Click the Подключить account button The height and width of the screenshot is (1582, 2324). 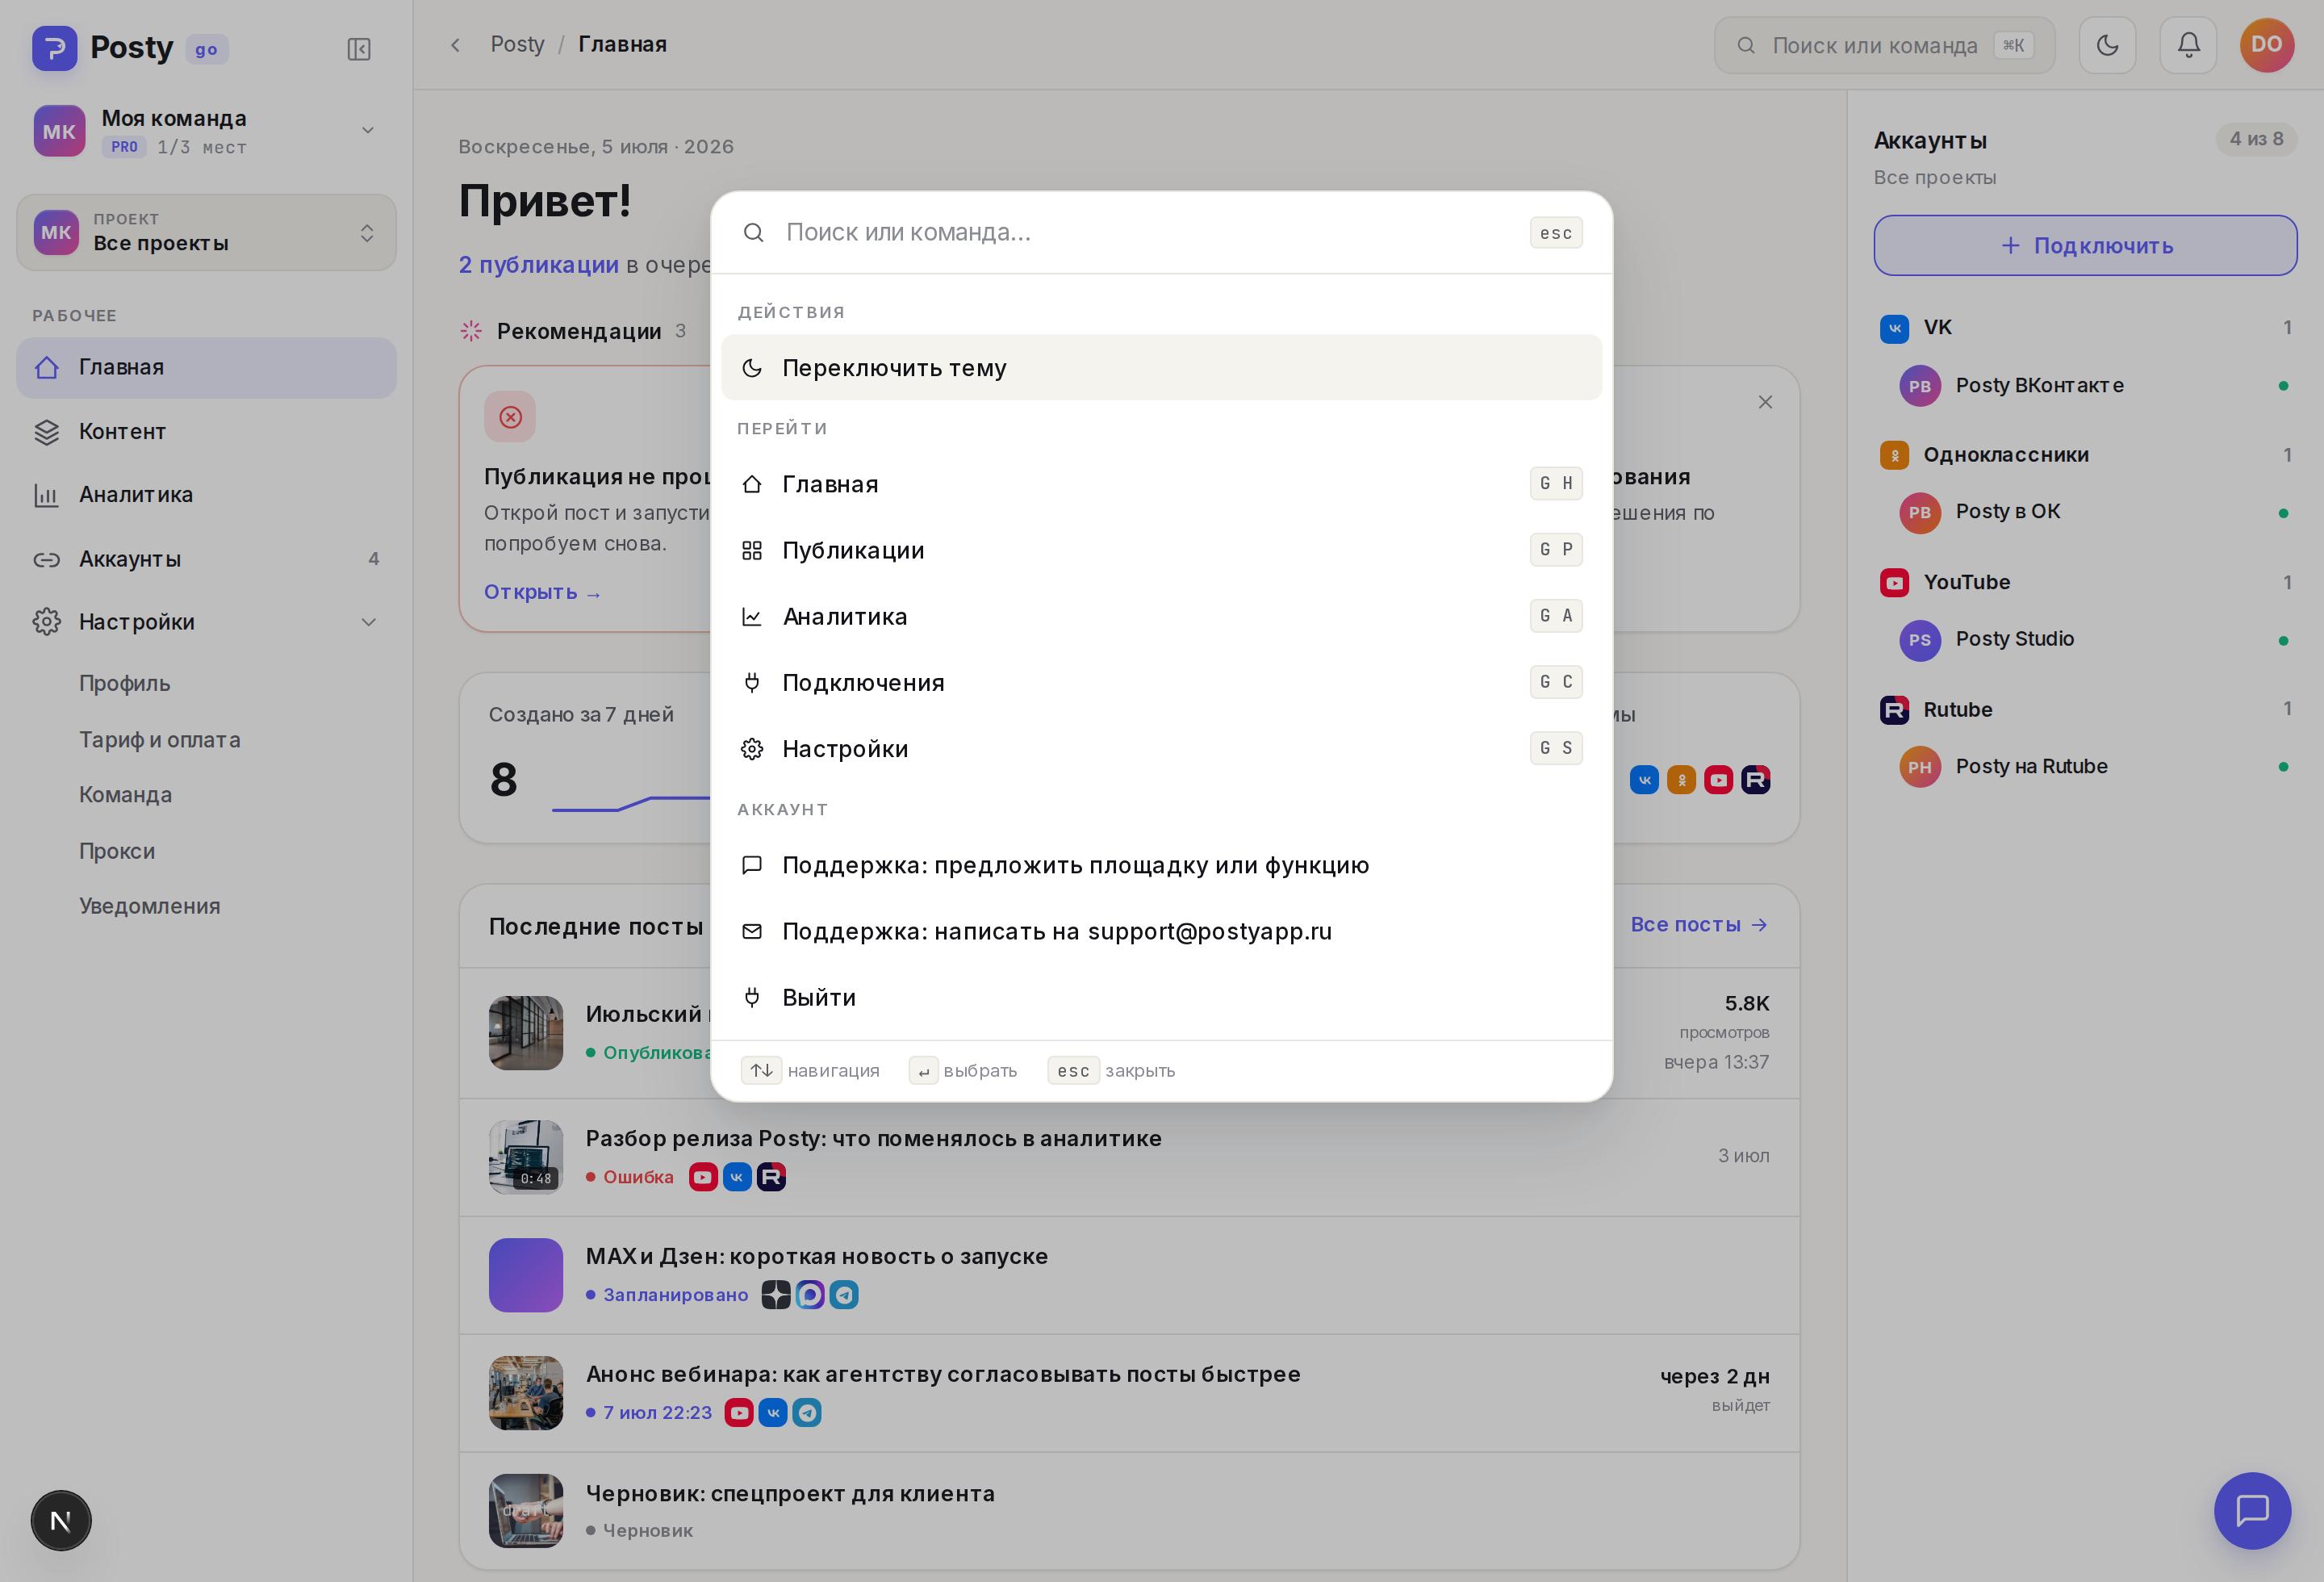[2085, 245]
